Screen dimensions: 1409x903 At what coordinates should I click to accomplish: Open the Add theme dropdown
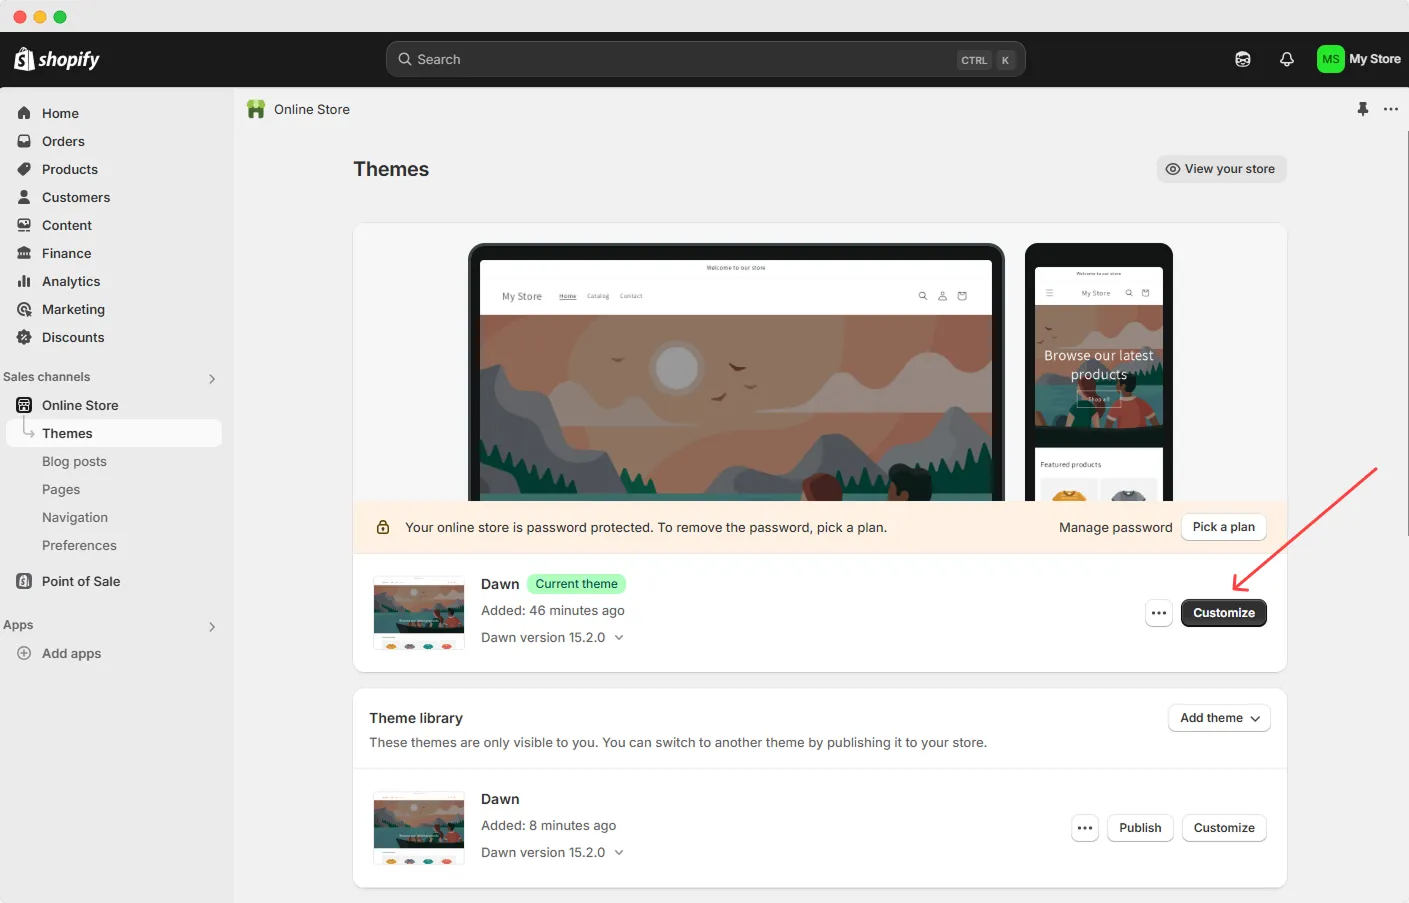click(1219, 718)
